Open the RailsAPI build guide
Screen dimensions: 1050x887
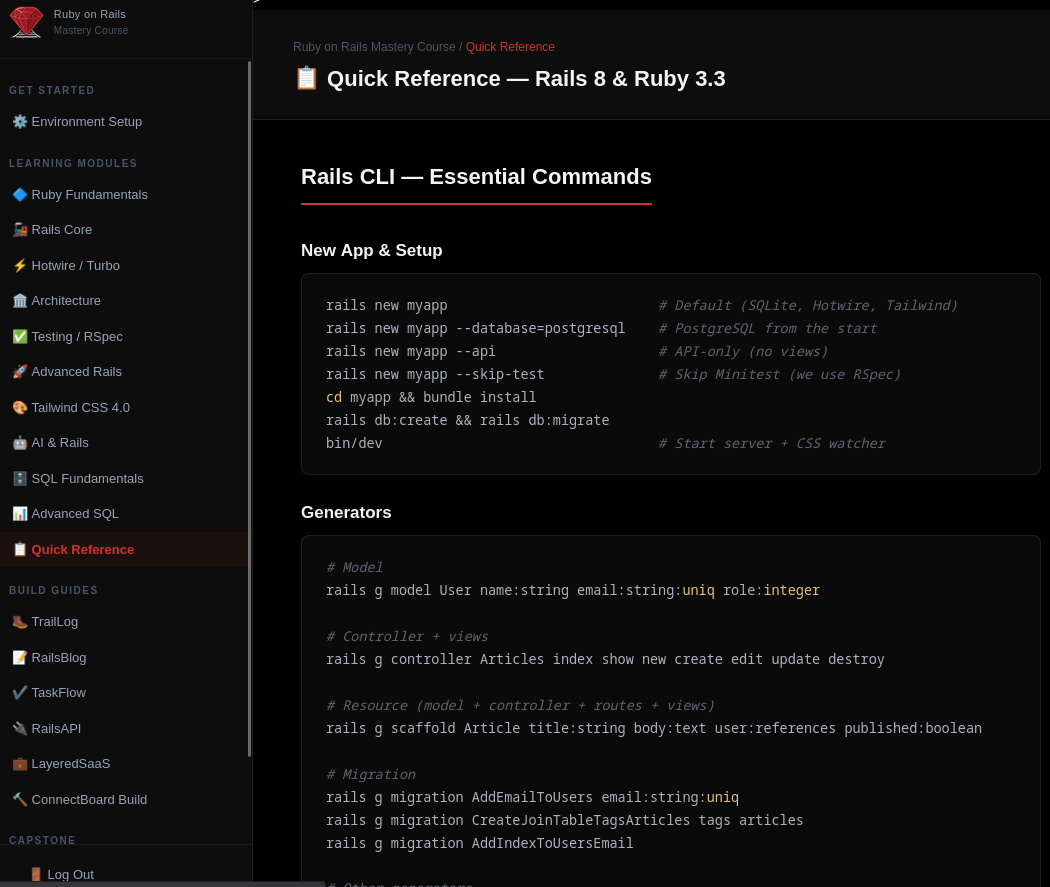(124, 728)
